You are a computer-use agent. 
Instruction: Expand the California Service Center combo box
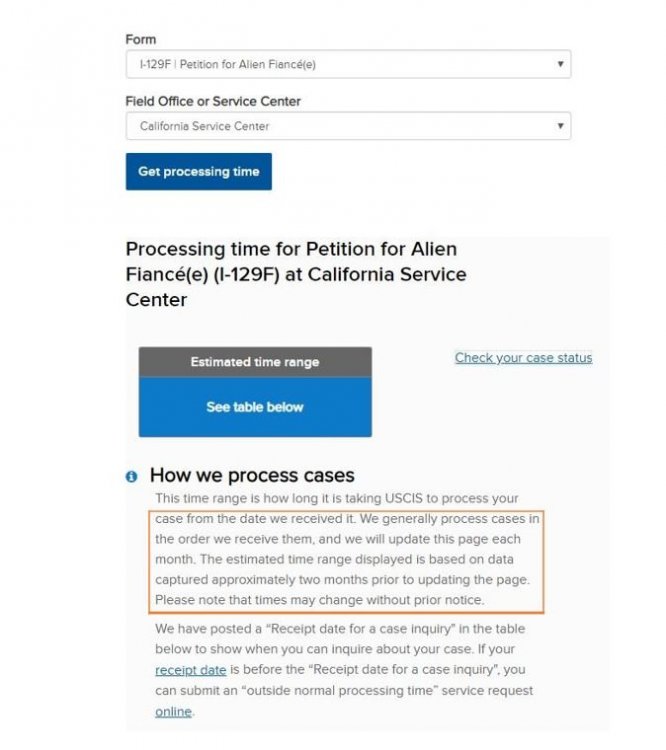pos(348,126)
